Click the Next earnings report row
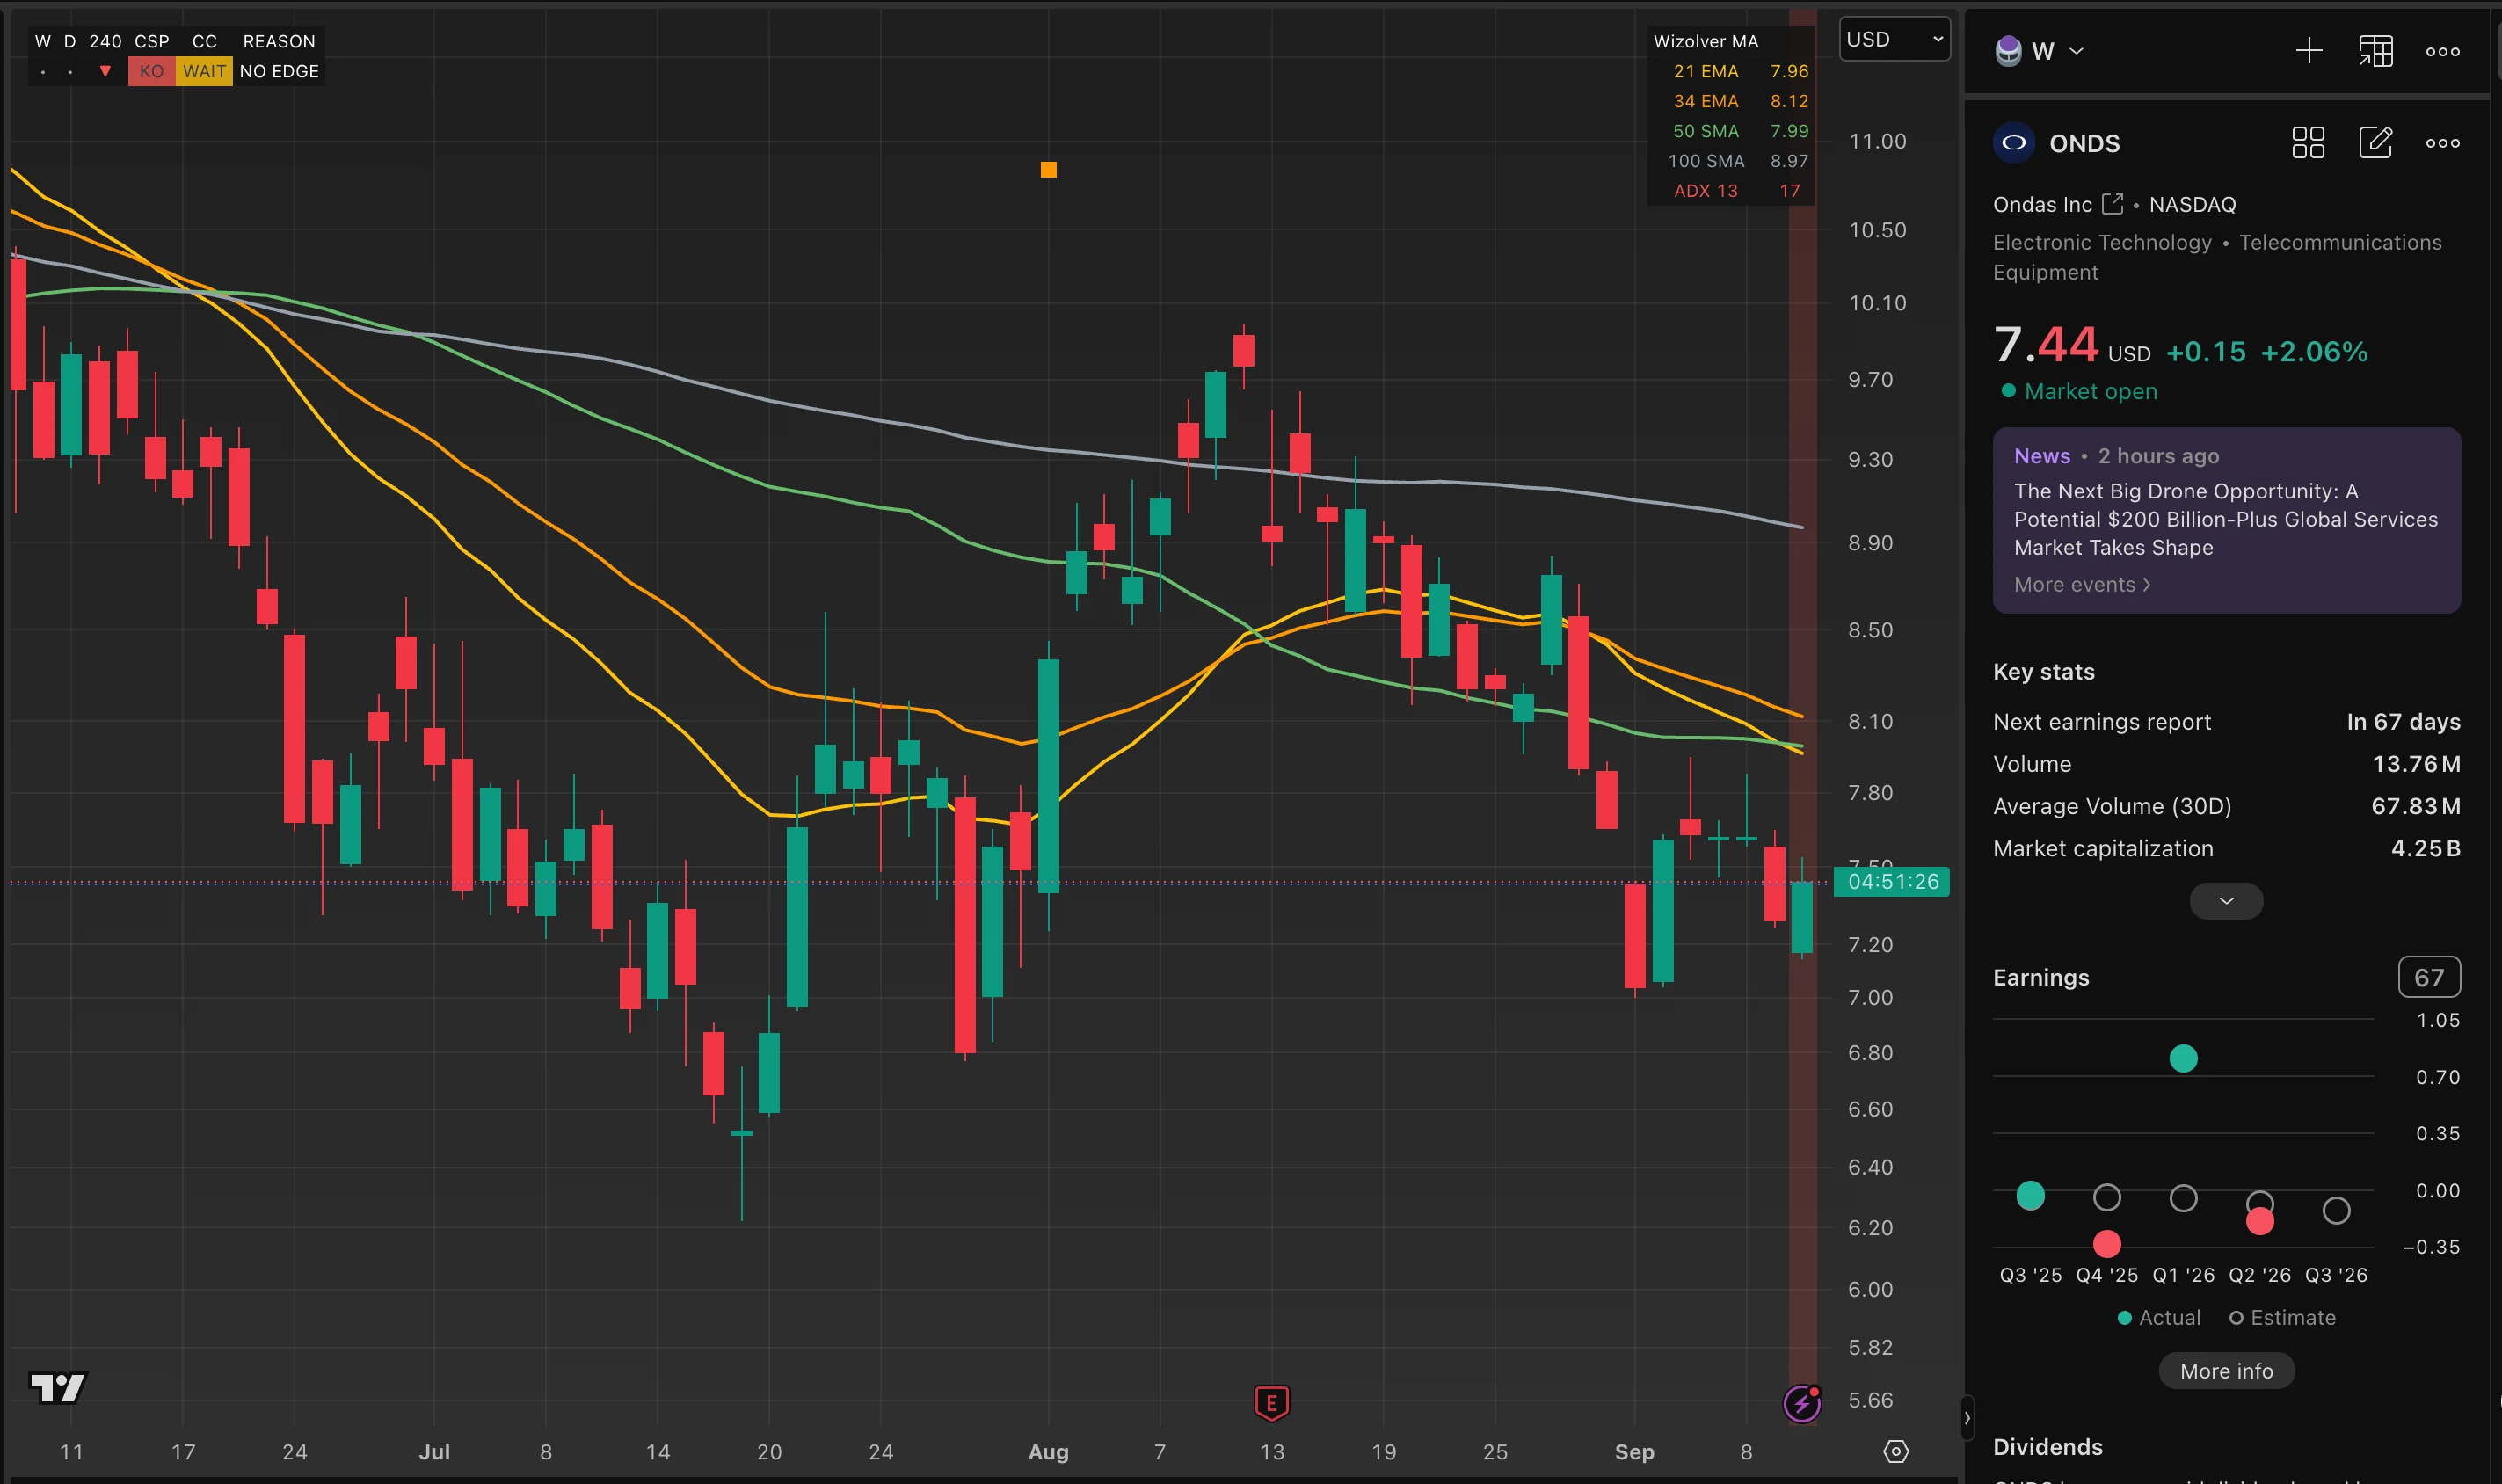Image resolution: width=2502 pixels, height=1484 pixels. (2226, 721)
